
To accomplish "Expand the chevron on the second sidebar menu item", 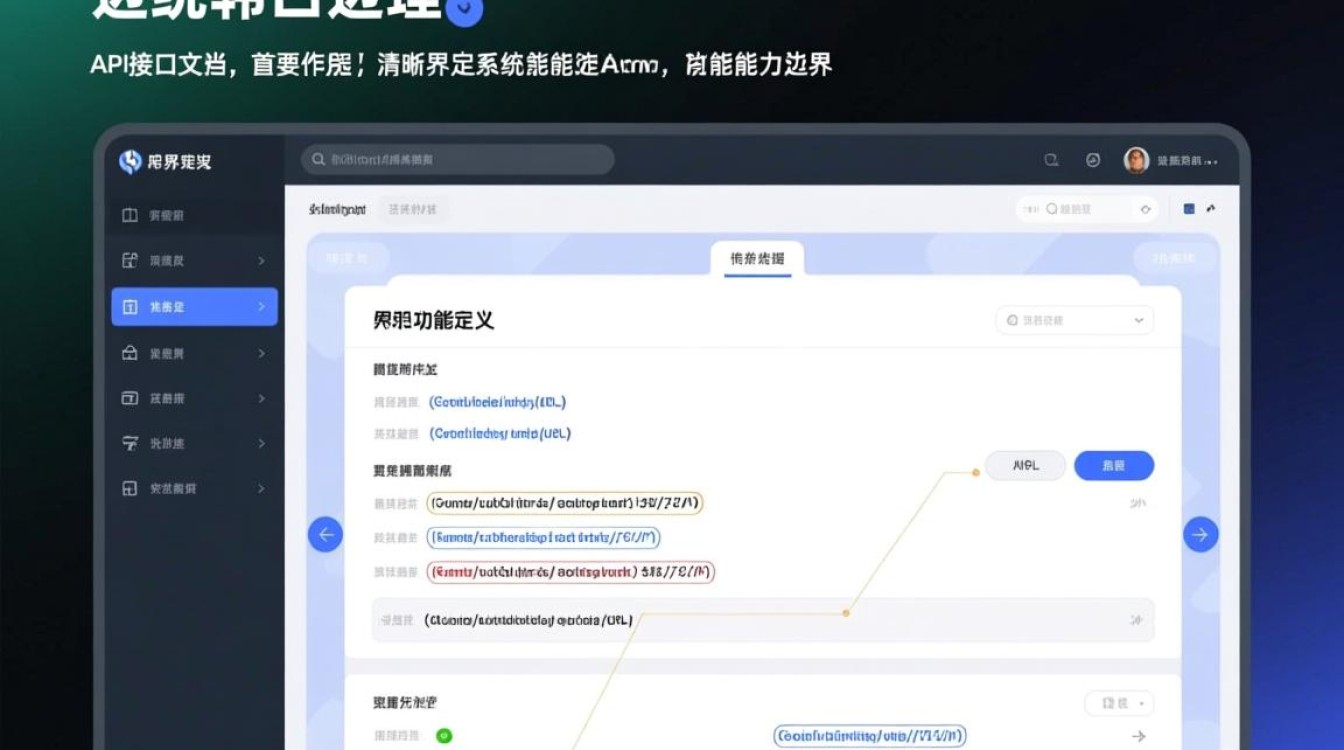I will click(260, 260).
